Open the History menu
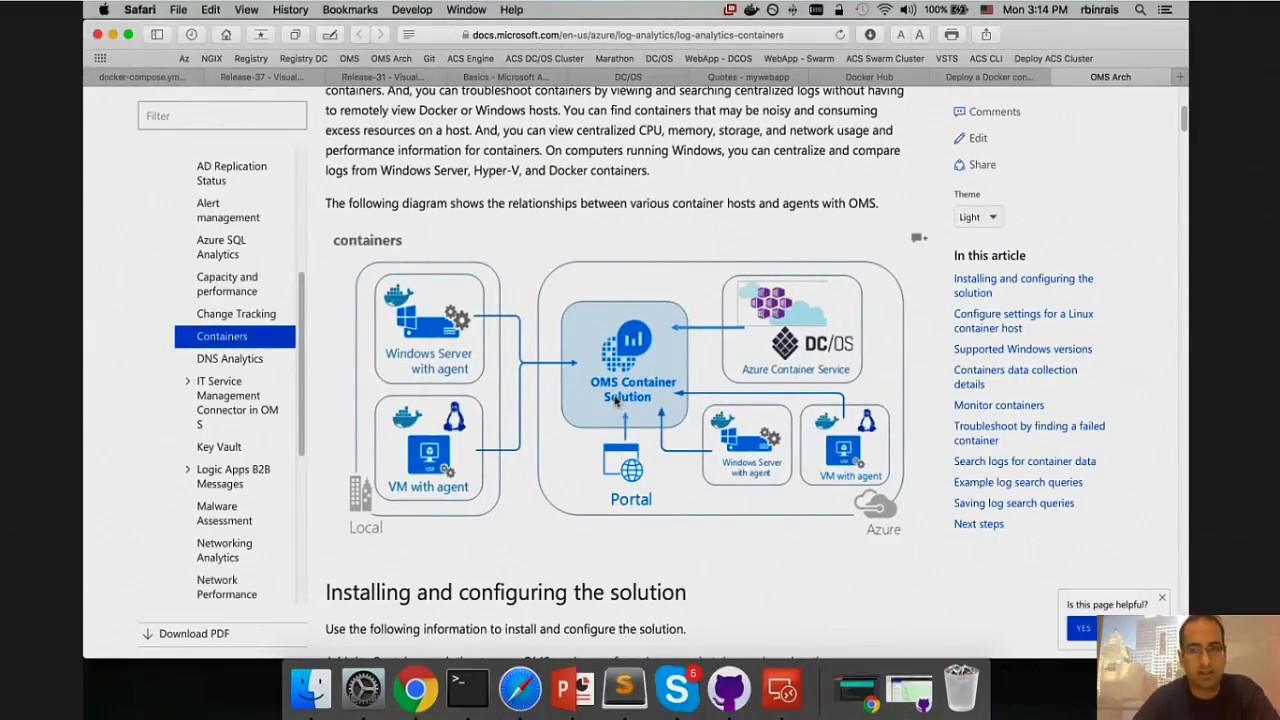1280x720 pixels. click(290, 10)
